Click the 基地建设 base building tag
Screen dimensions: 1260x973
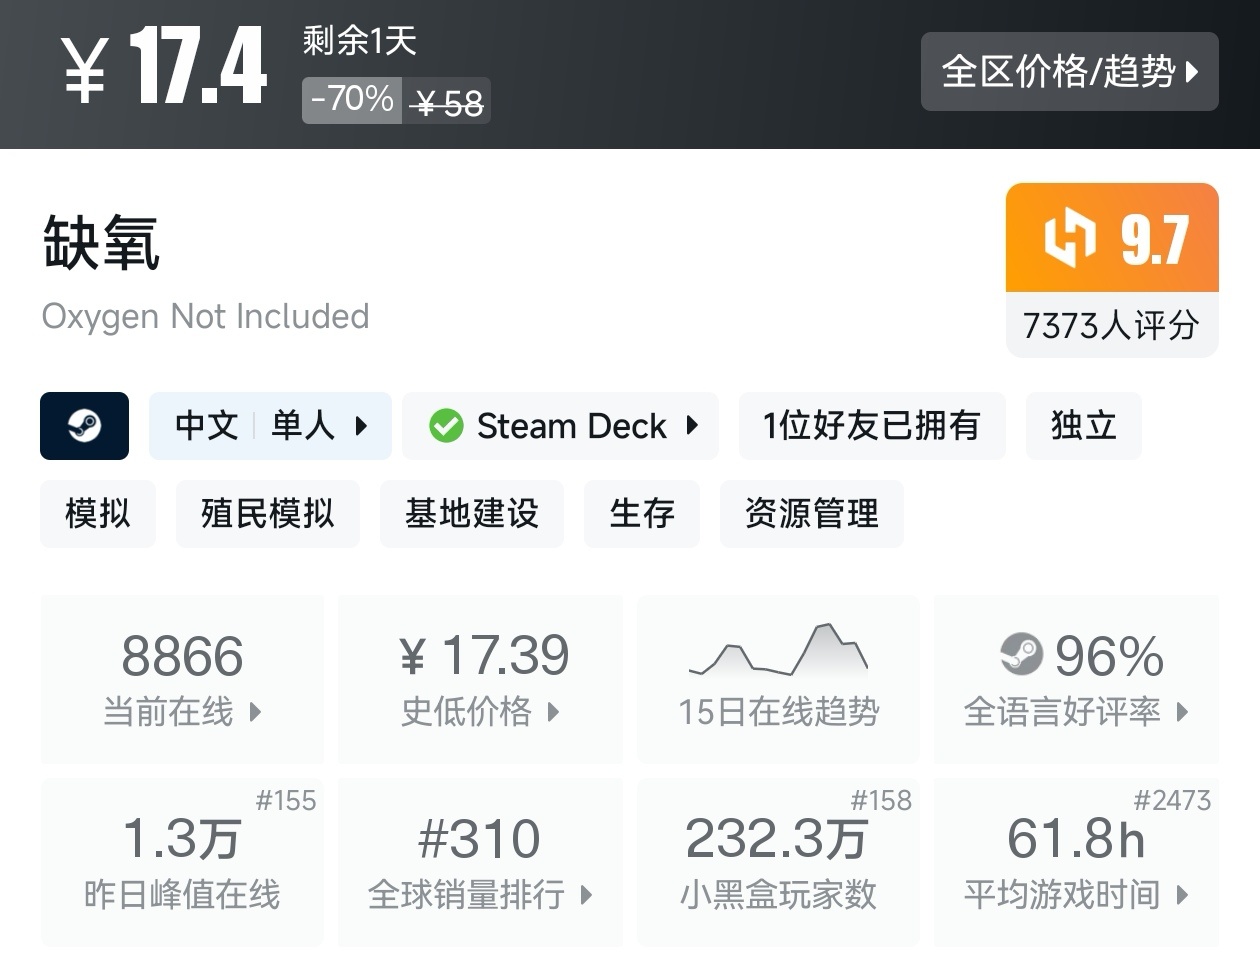point(471,514)
